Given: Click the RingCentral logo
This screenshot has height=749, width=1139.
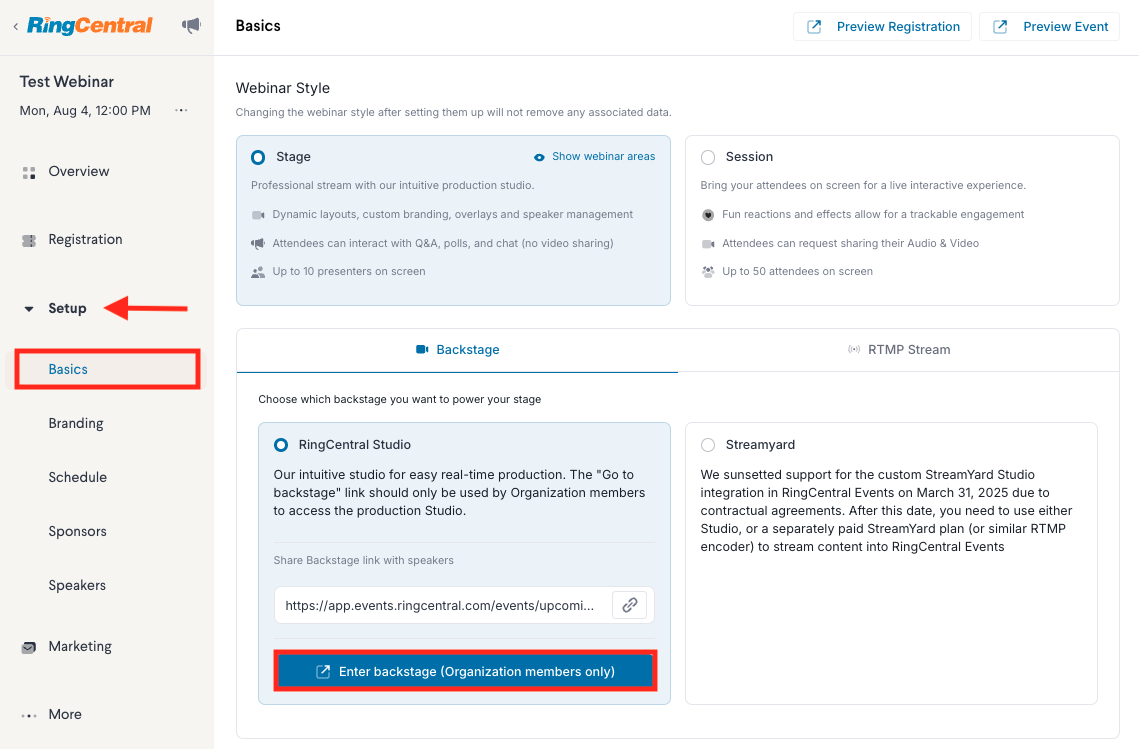Looking at the screenshot, I should (x=89, y=25).
